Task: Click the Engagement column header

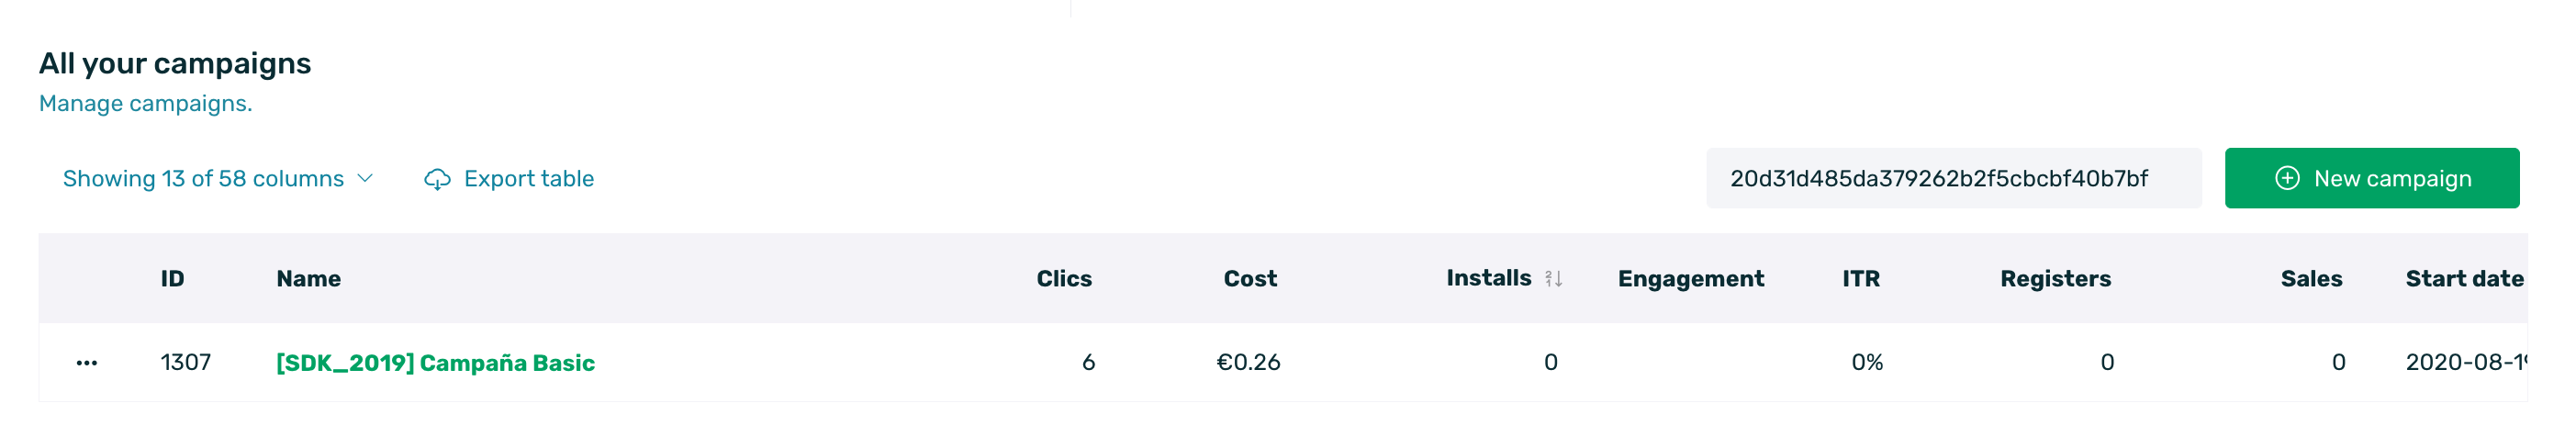Action: pyautogui.click(x=1690, y=279)
